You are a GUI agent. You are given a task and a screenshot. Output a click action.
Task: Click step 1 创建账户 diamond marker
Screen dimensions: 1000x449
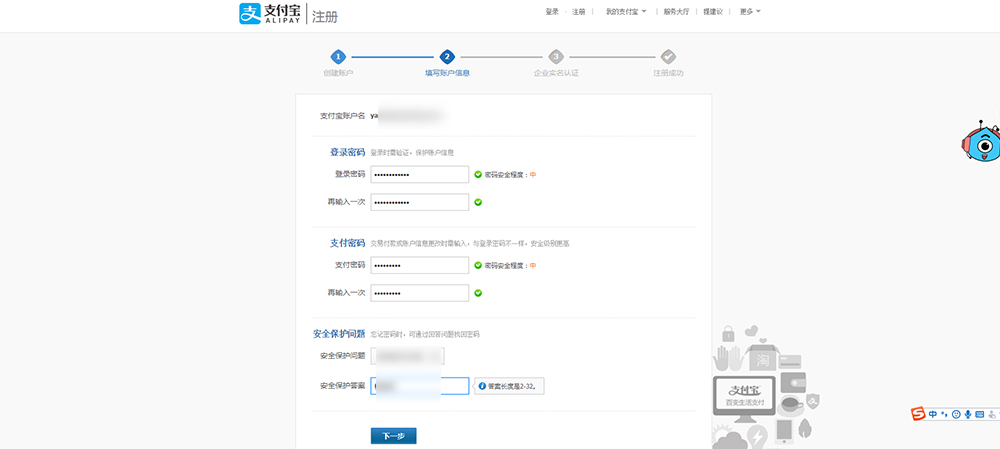pos(338,57)
